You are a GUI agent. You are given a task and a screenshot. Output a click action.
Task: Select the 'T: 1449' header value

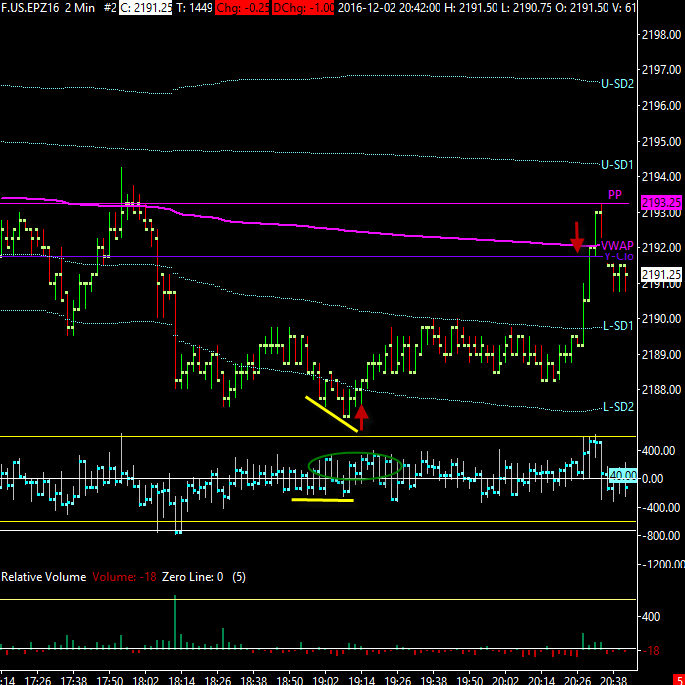[194, 7]
